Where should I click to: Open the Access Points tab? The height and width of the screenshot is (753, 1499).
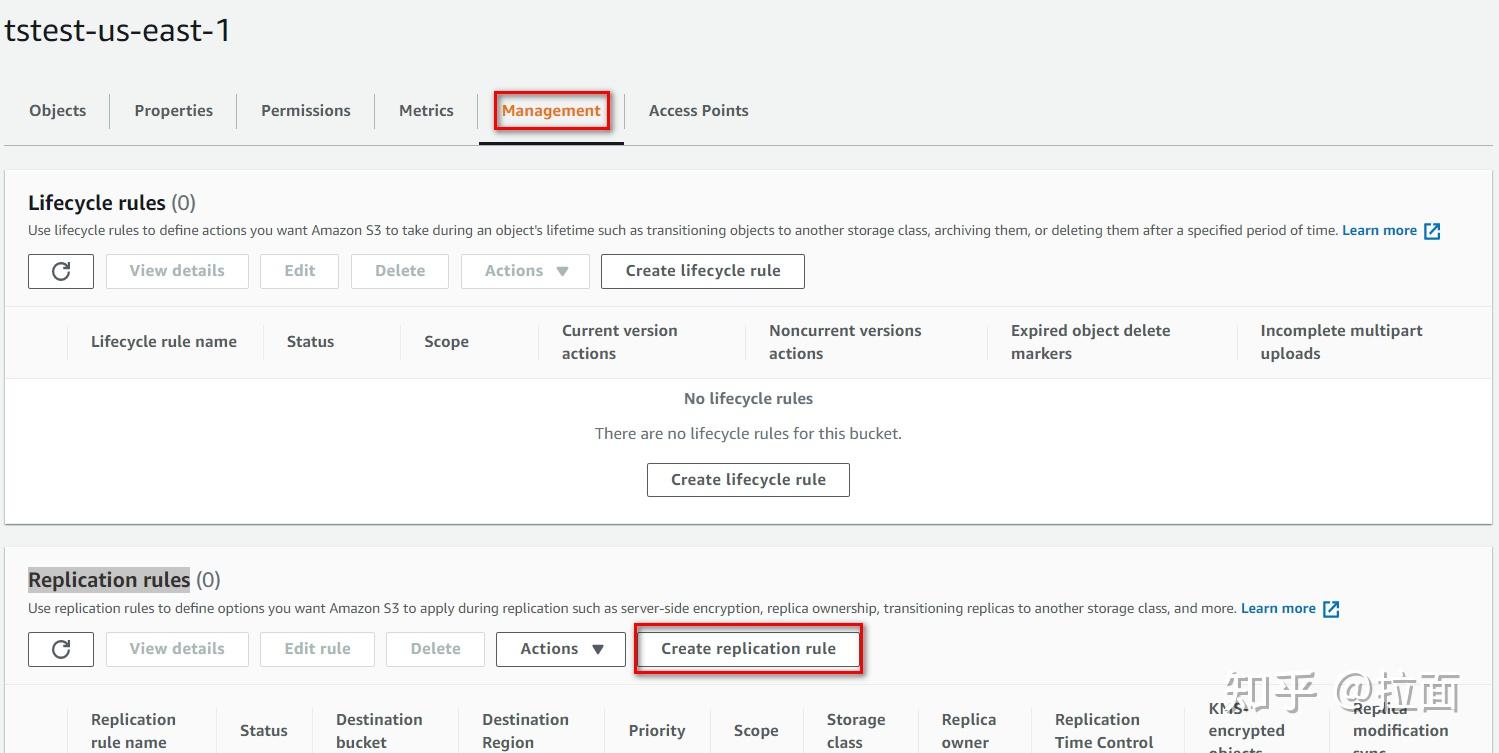[x=698, y=110]
